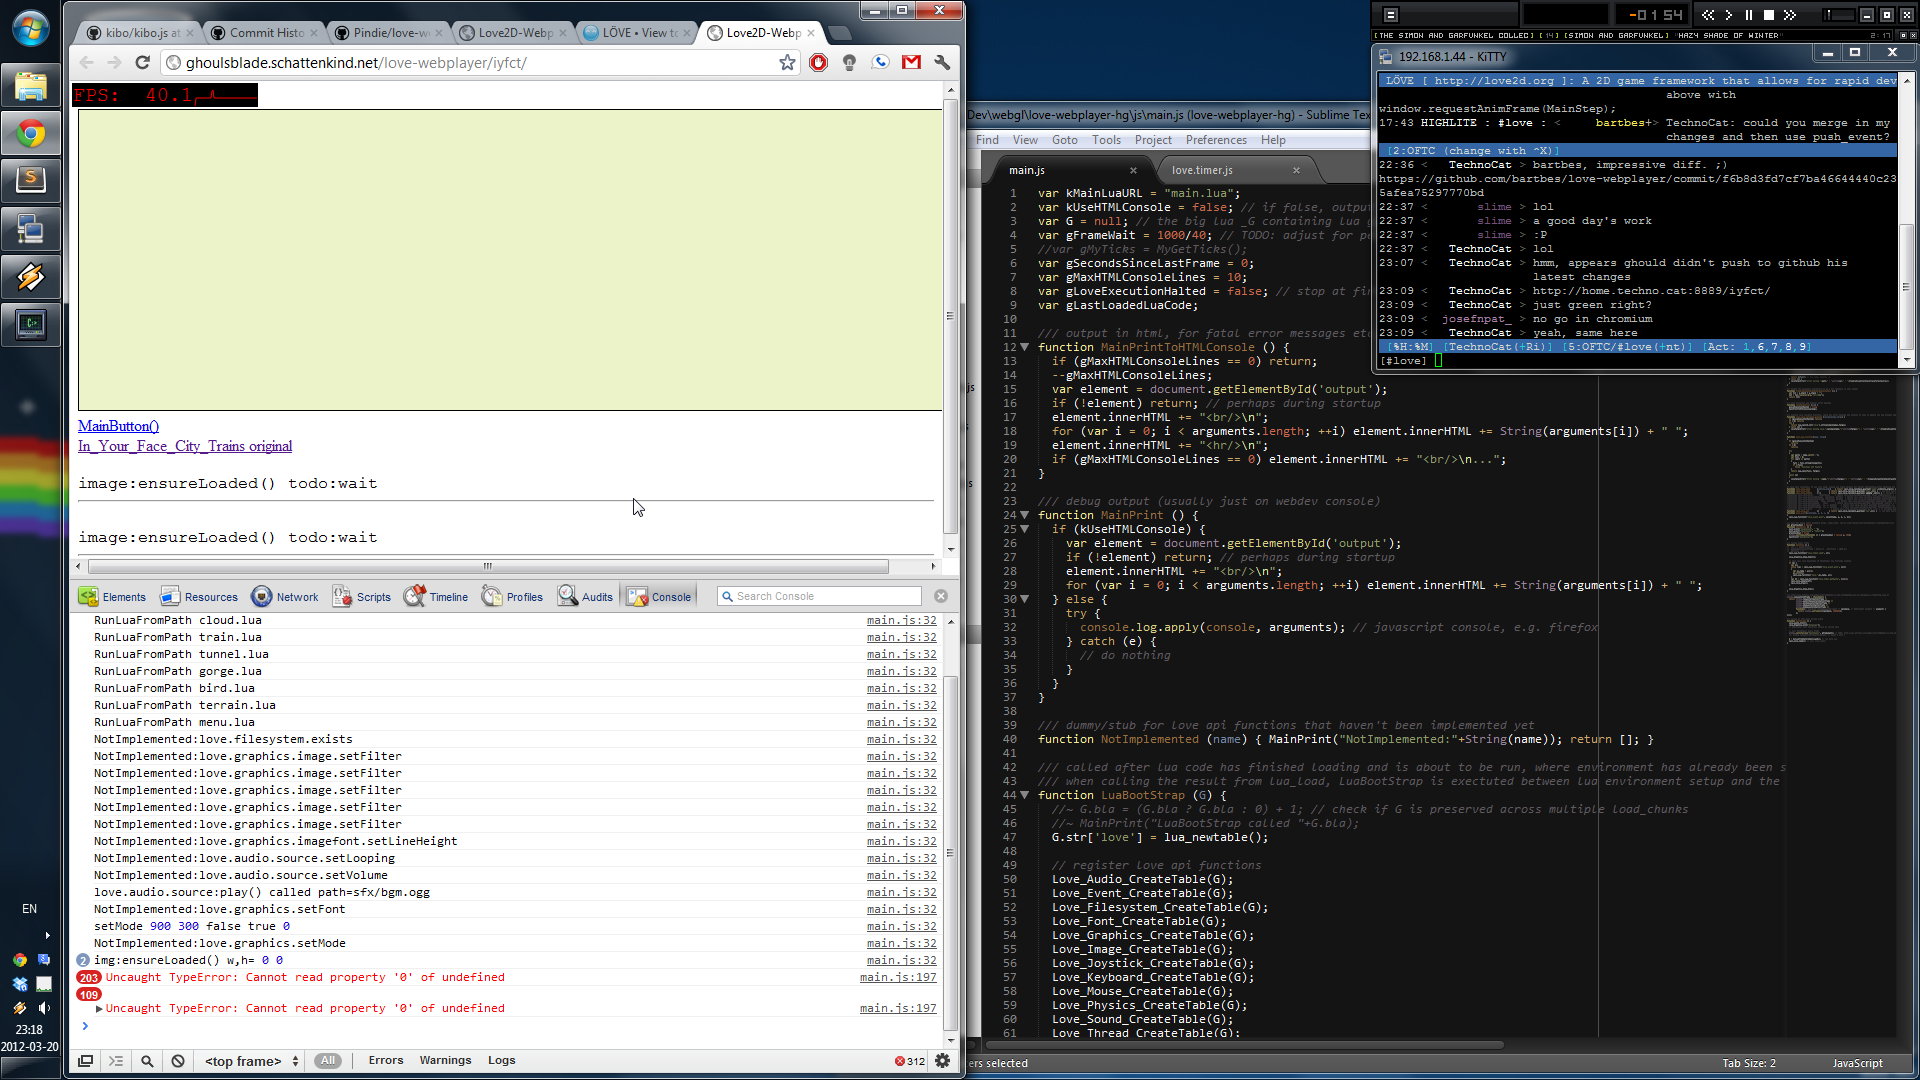The height and width of the screenshot is (1080, 1920).
Task: Show All console messages
Action: 327,1060
